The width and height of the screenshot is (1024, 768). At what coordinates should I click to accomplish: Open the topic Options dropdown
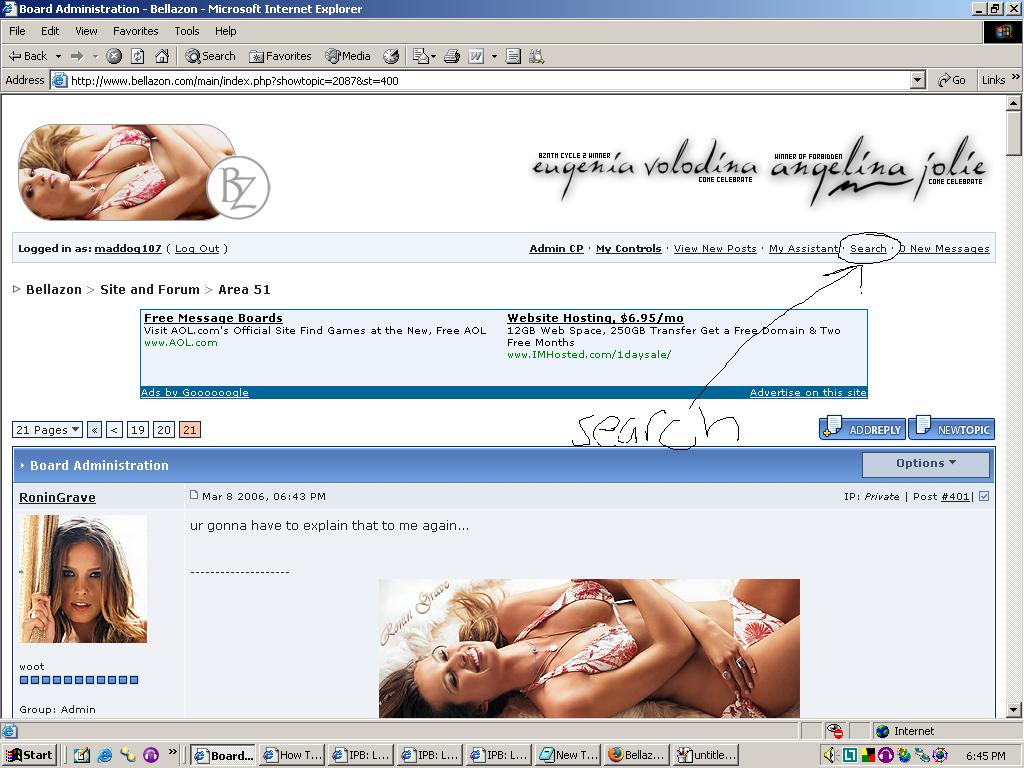(x=926, y=464)
